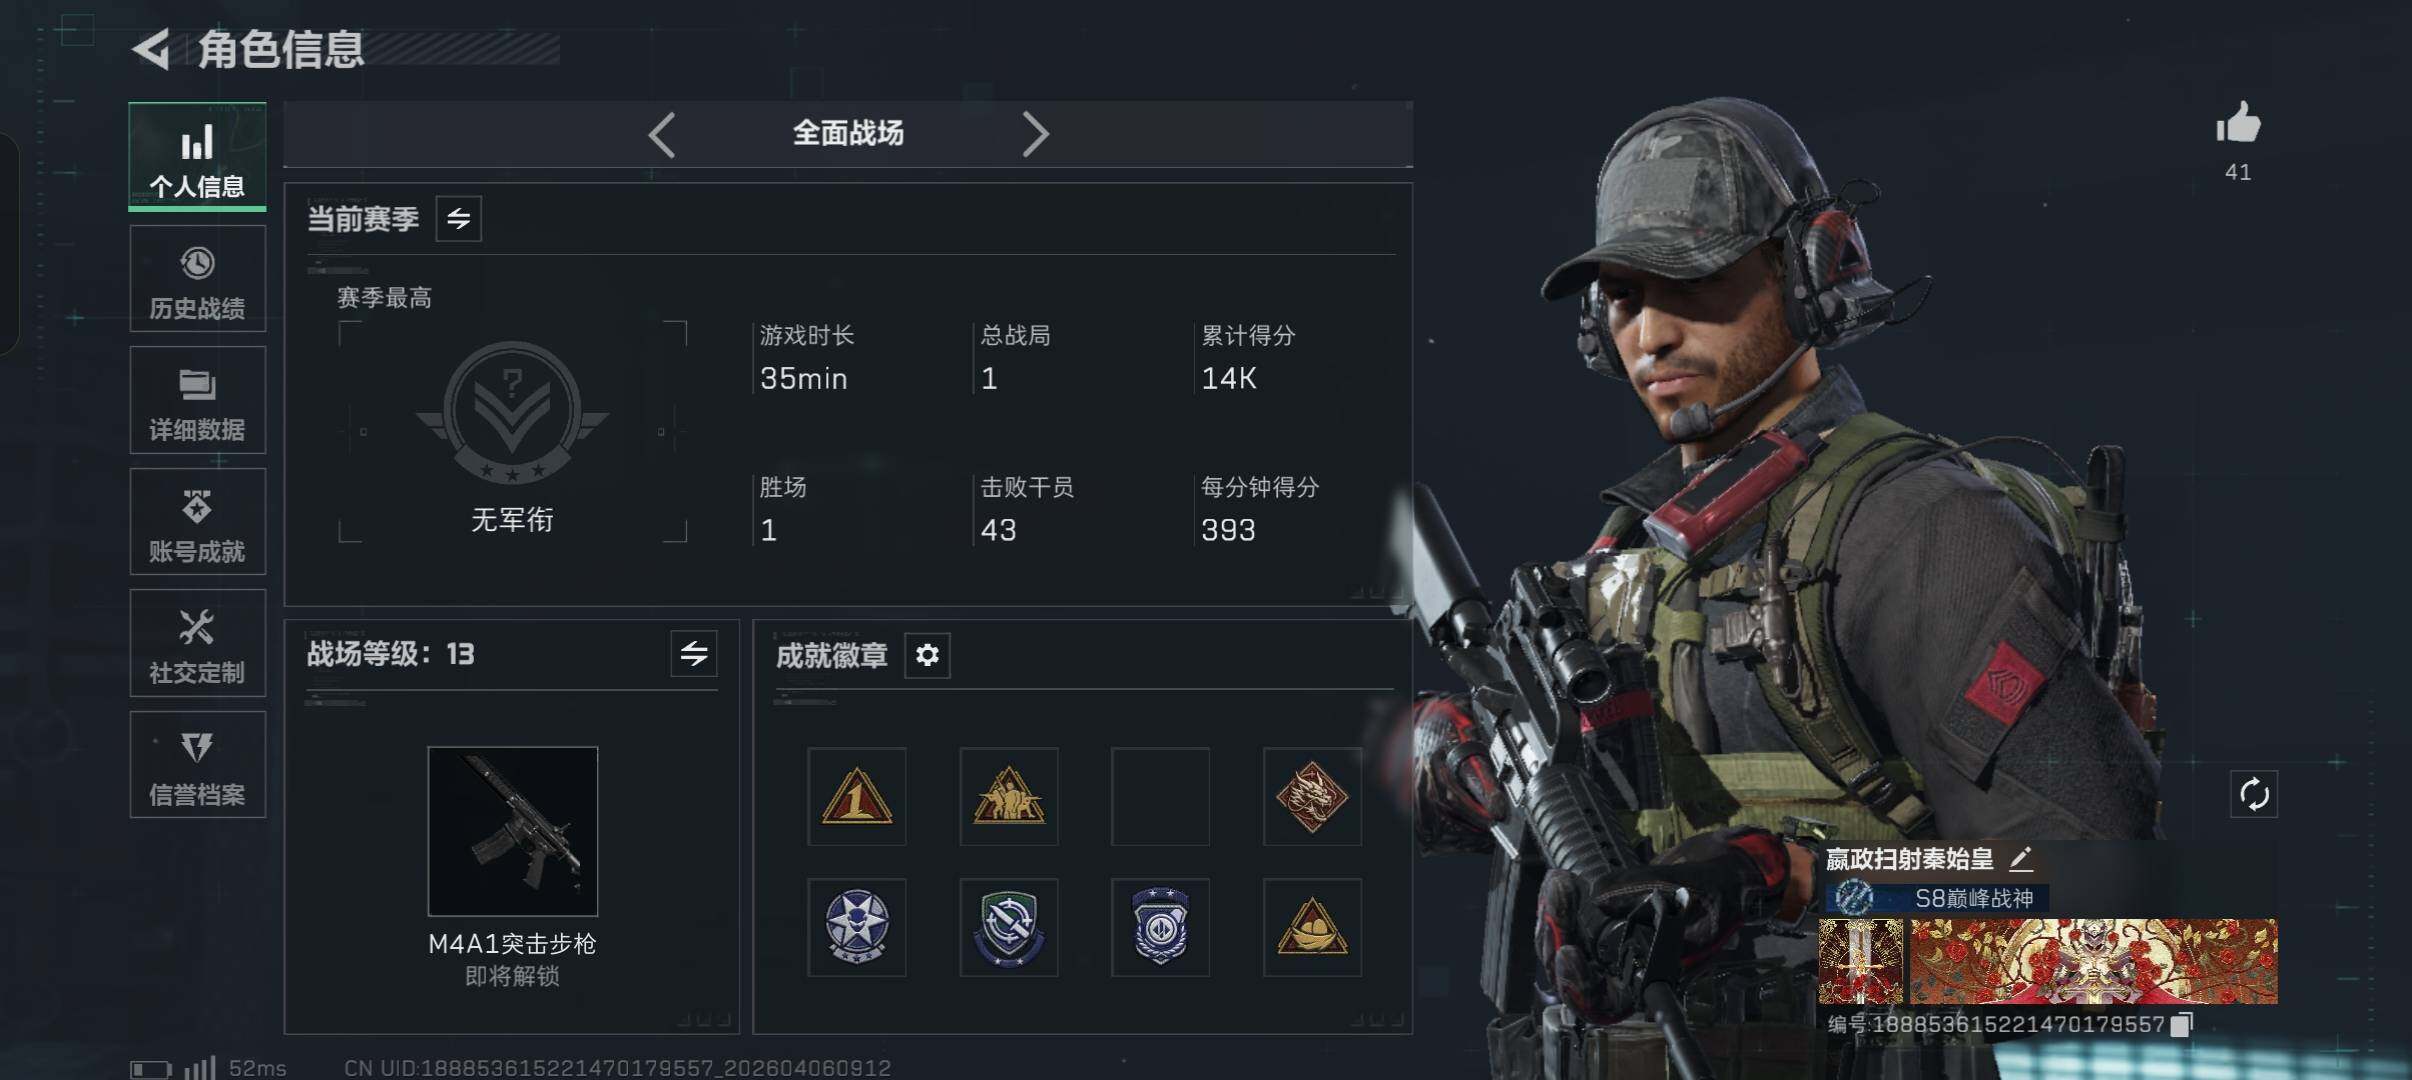2412x1080 pixels.
Task: Click the blue star skull medal badge
Action: [857, 927]
